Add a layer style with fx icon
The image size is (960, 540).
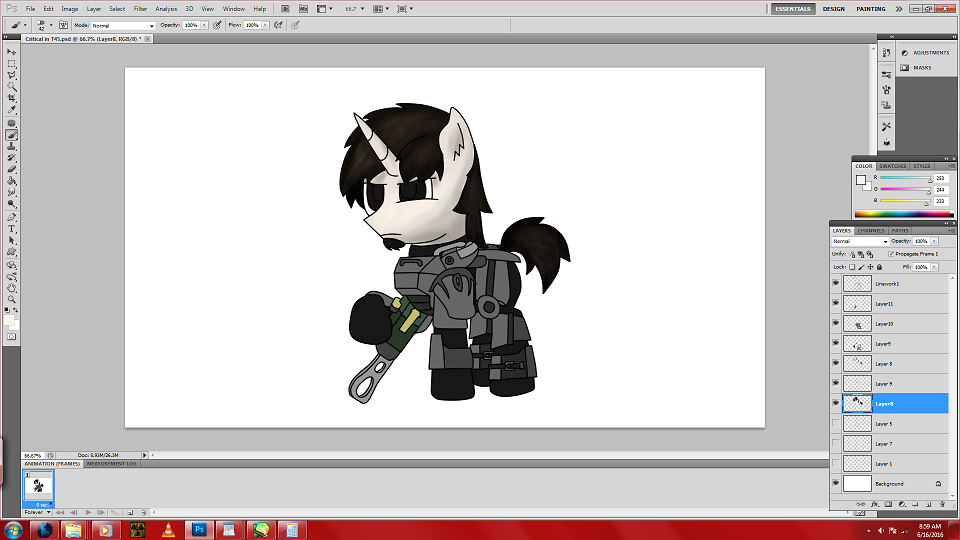[875, 504]
